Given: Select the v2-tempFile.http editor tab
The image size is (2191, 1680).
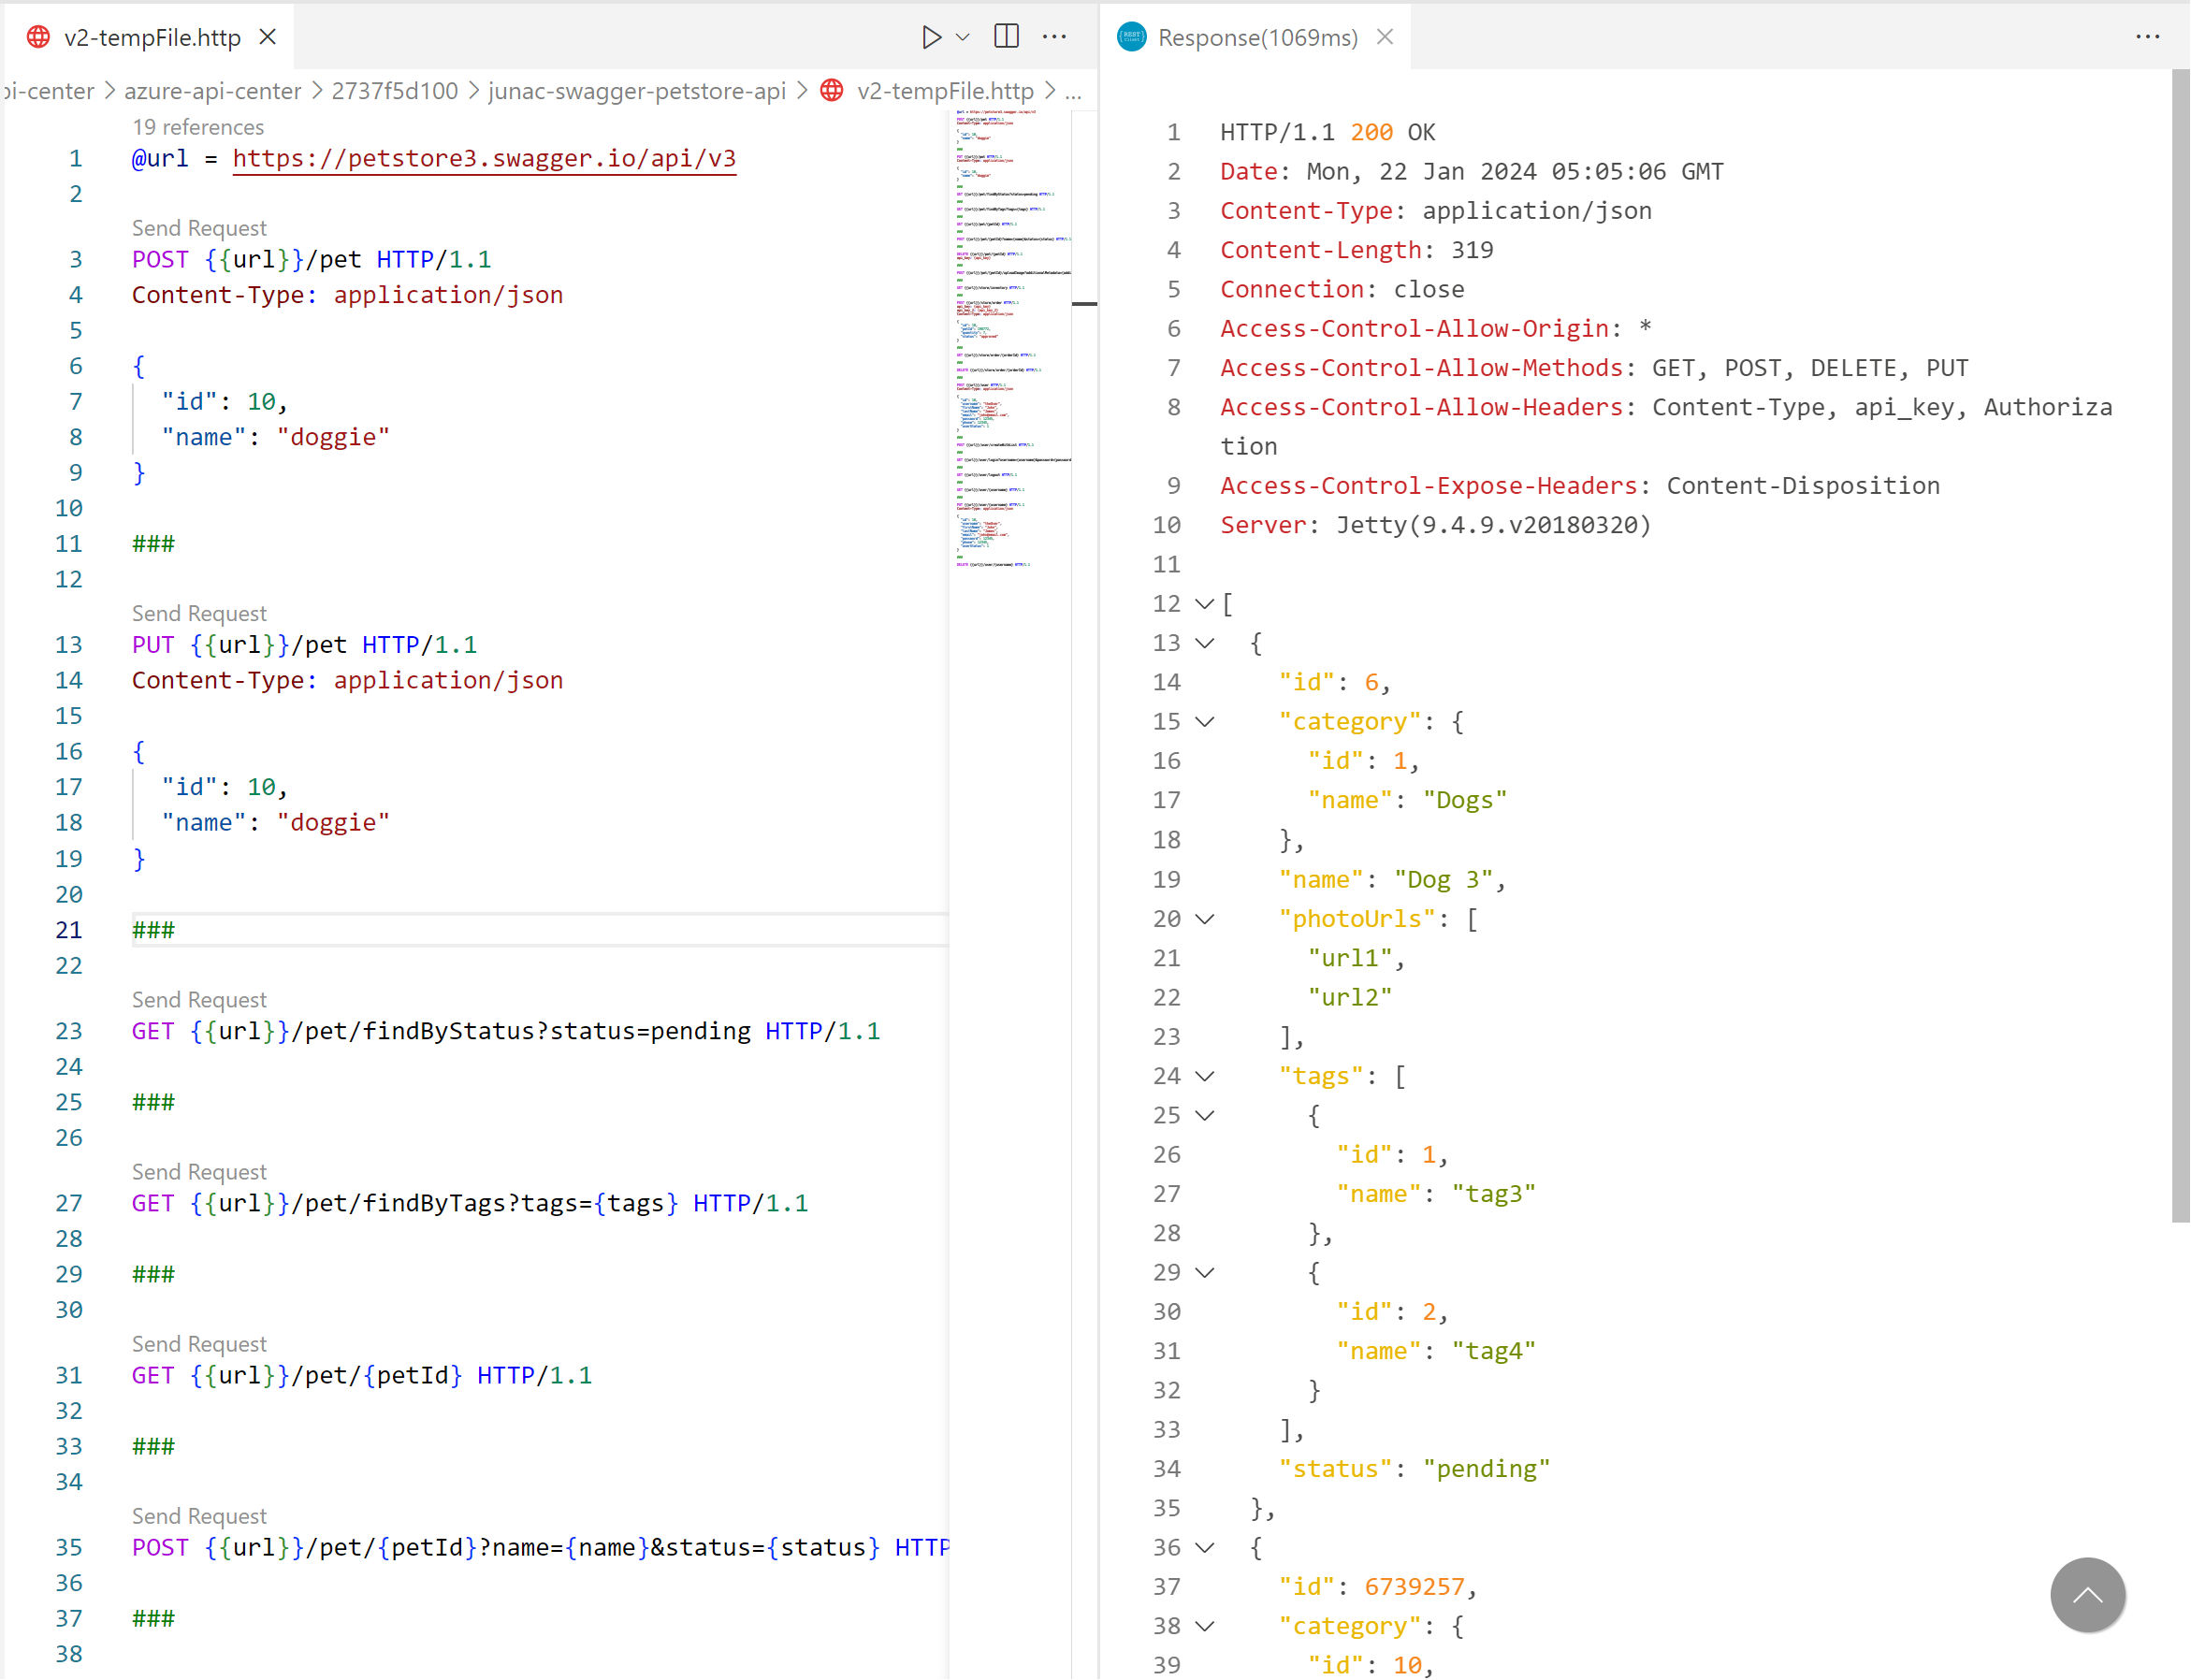Looking at the screenshot, I should pyautogui.click(x=150, y=37).
